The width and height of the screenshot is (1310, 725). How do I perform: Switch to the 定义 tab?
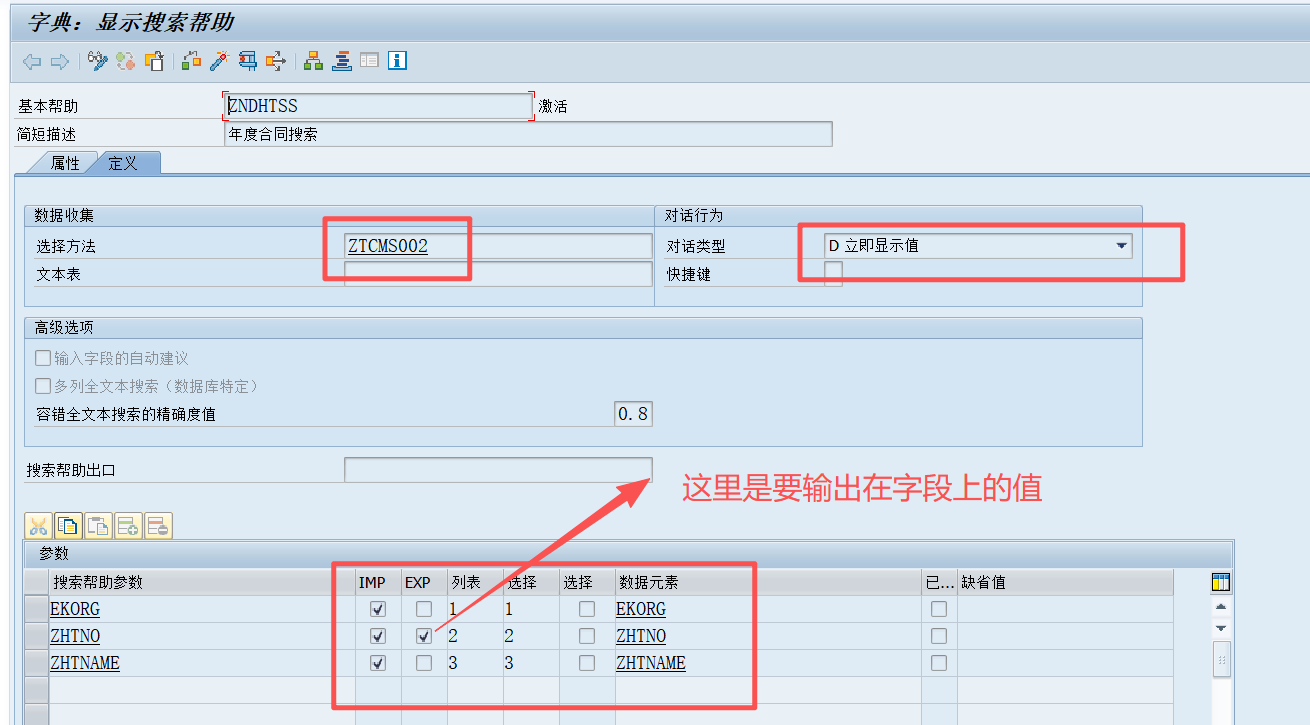point(123,163)
